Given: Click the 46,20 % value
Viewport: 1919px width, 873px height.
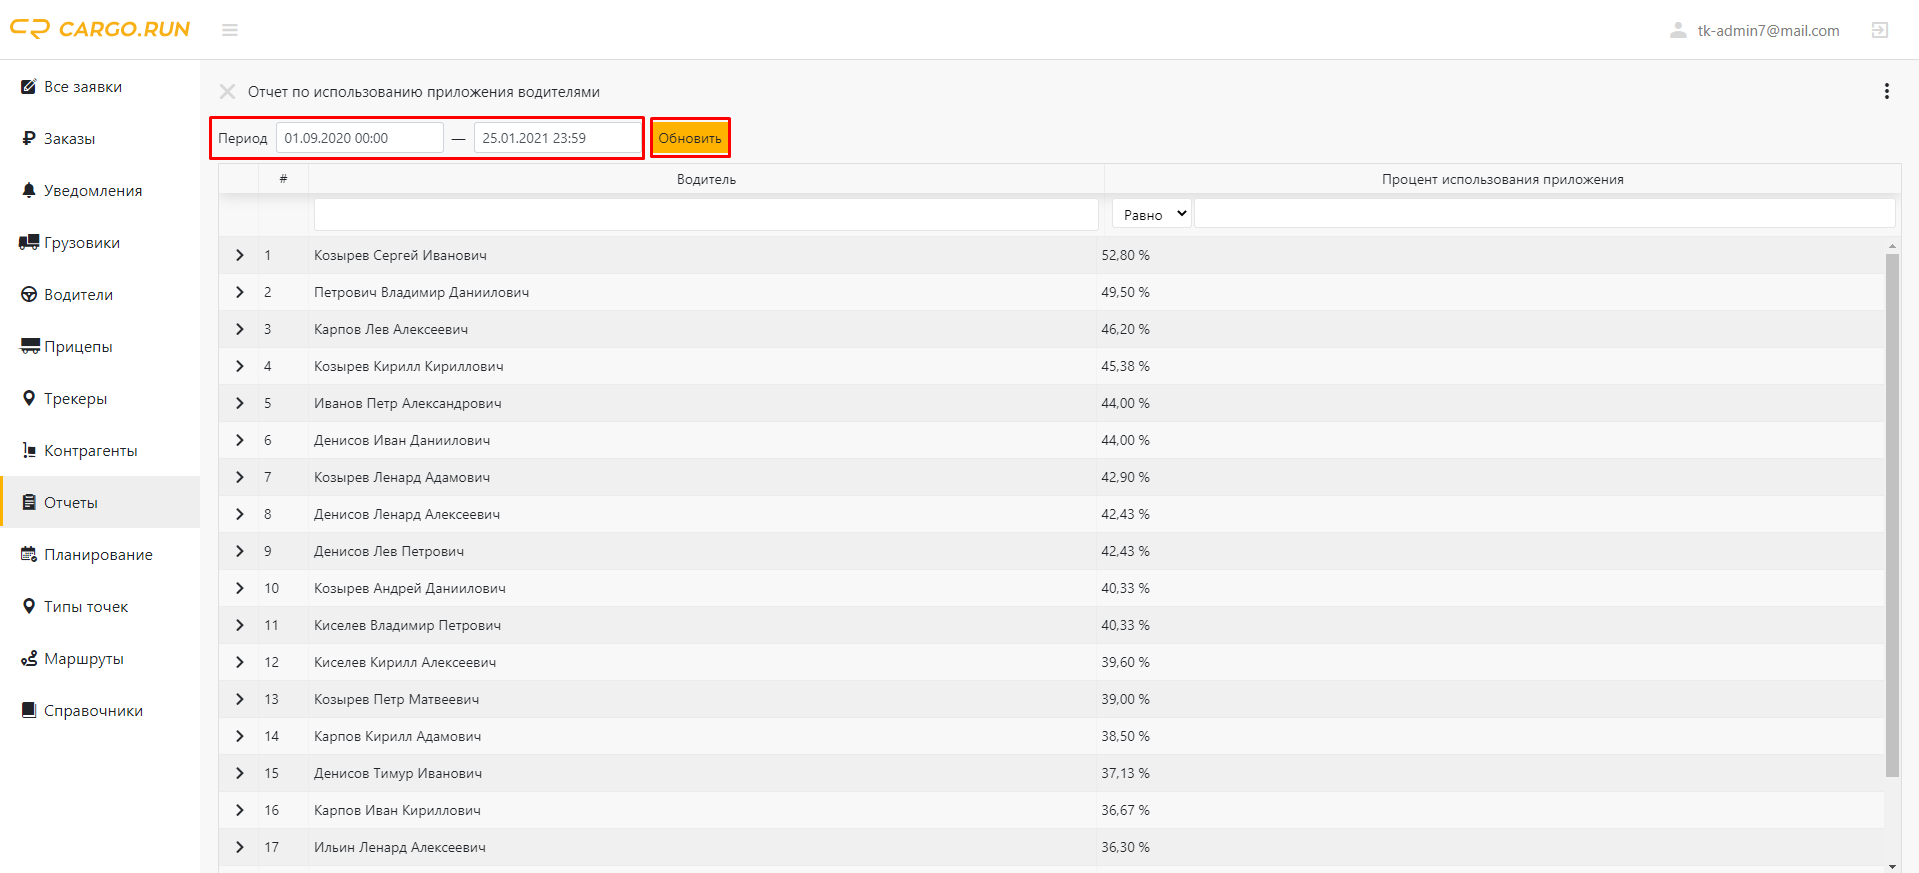Looking at the screenshot, I should point(1125,329).
